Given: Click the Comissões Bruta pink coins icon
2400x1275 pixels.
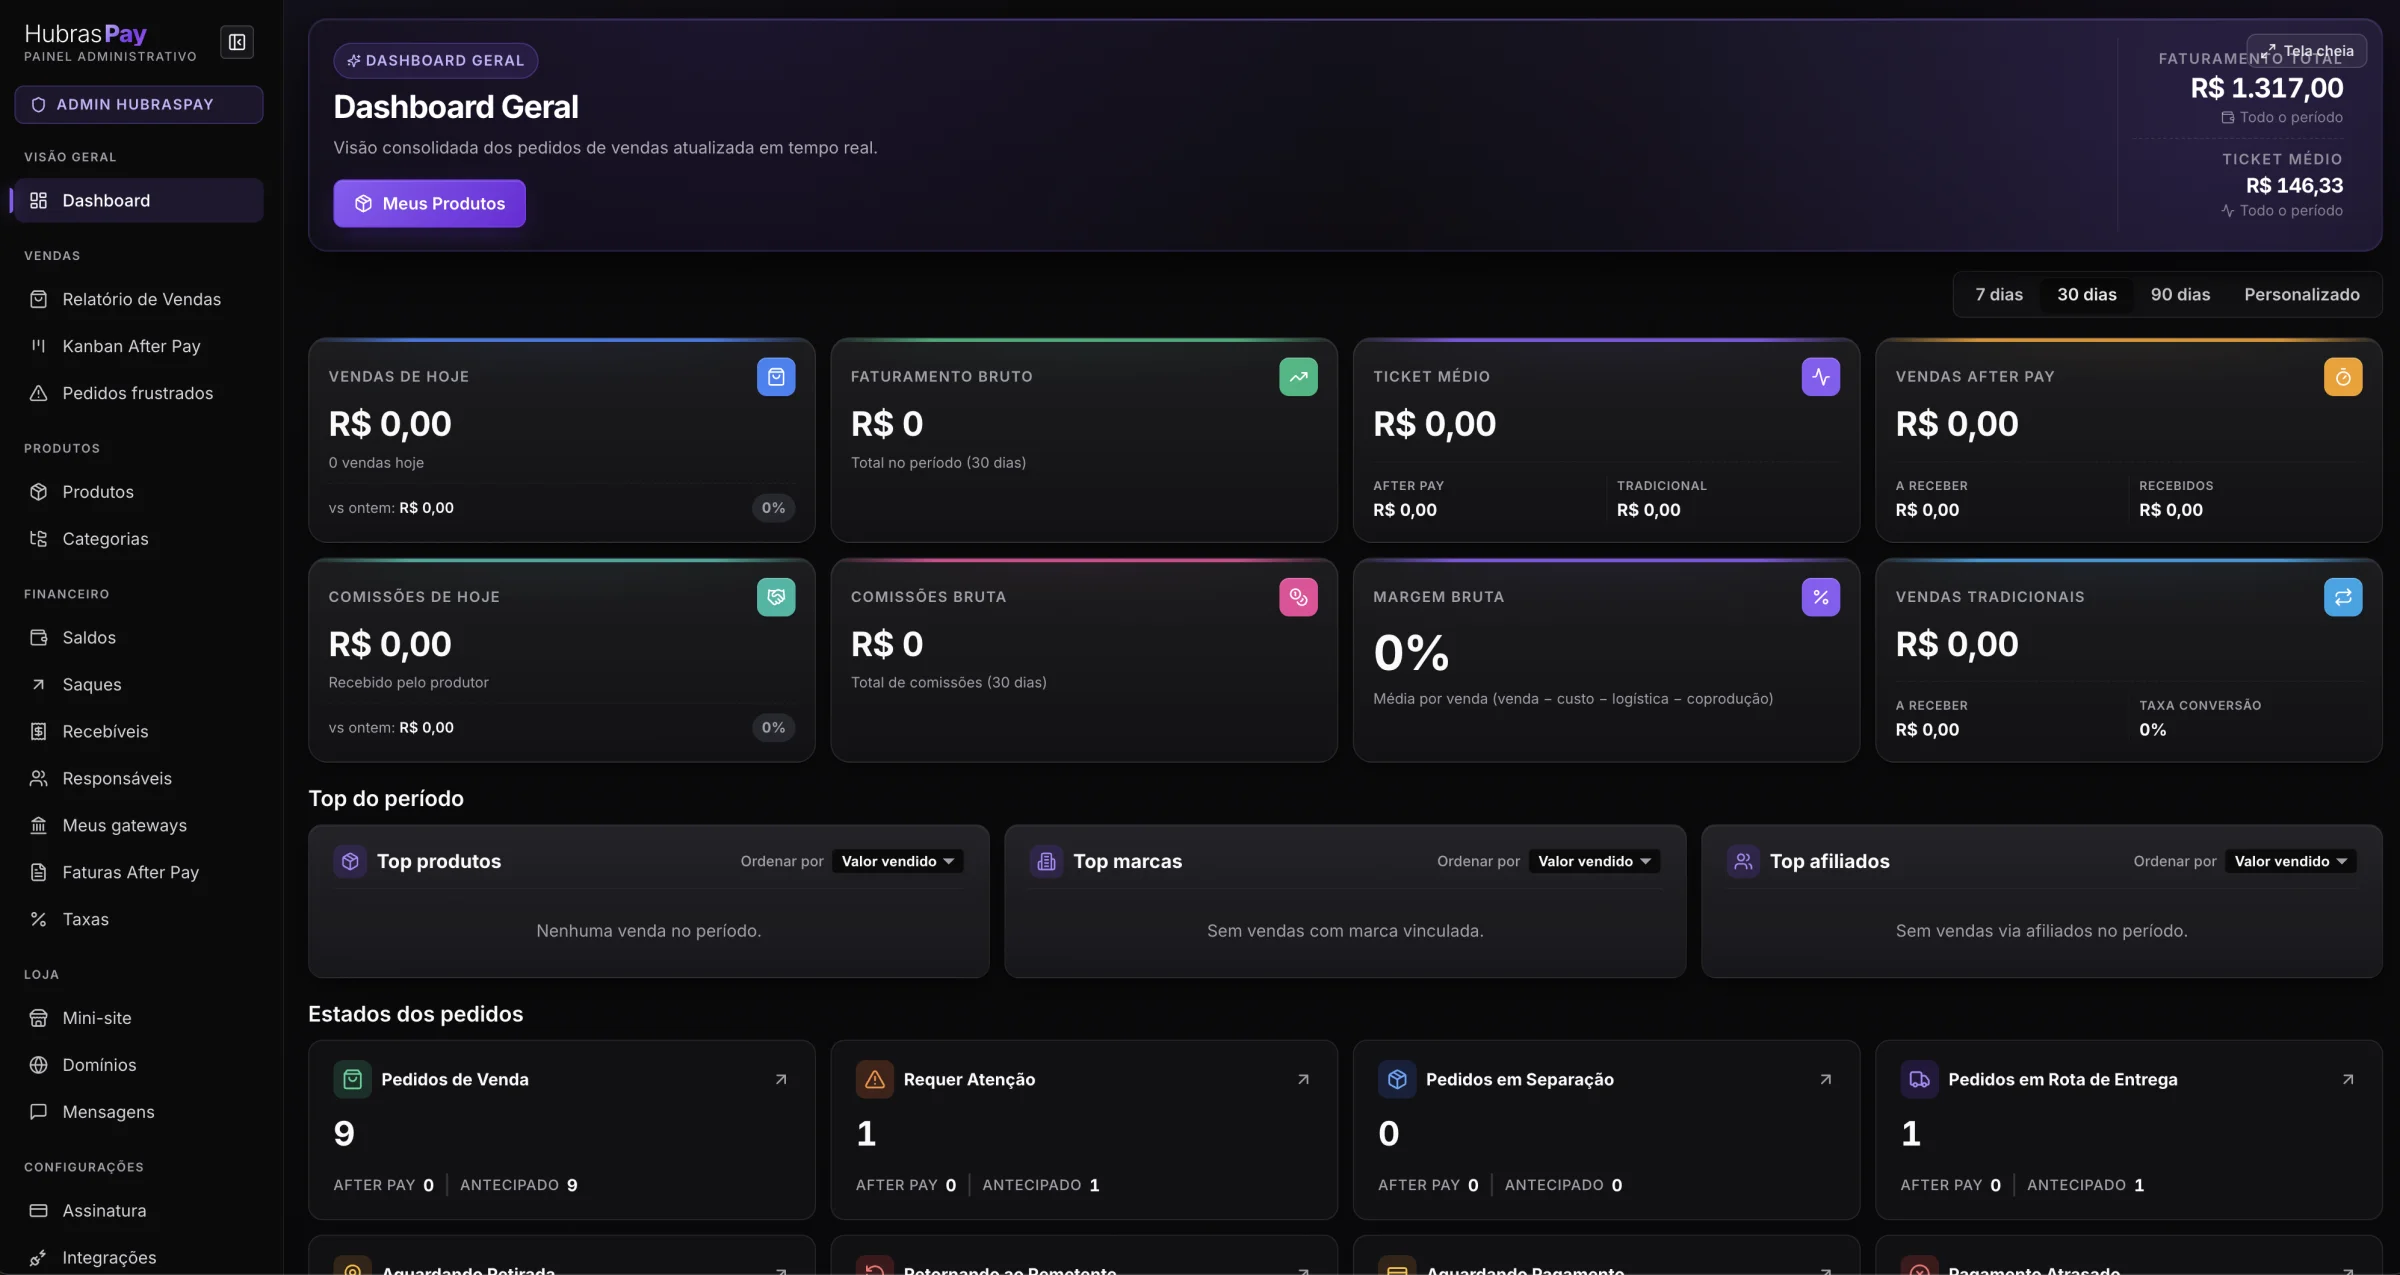Looking at the screenshot, I should pos(1298,597).
